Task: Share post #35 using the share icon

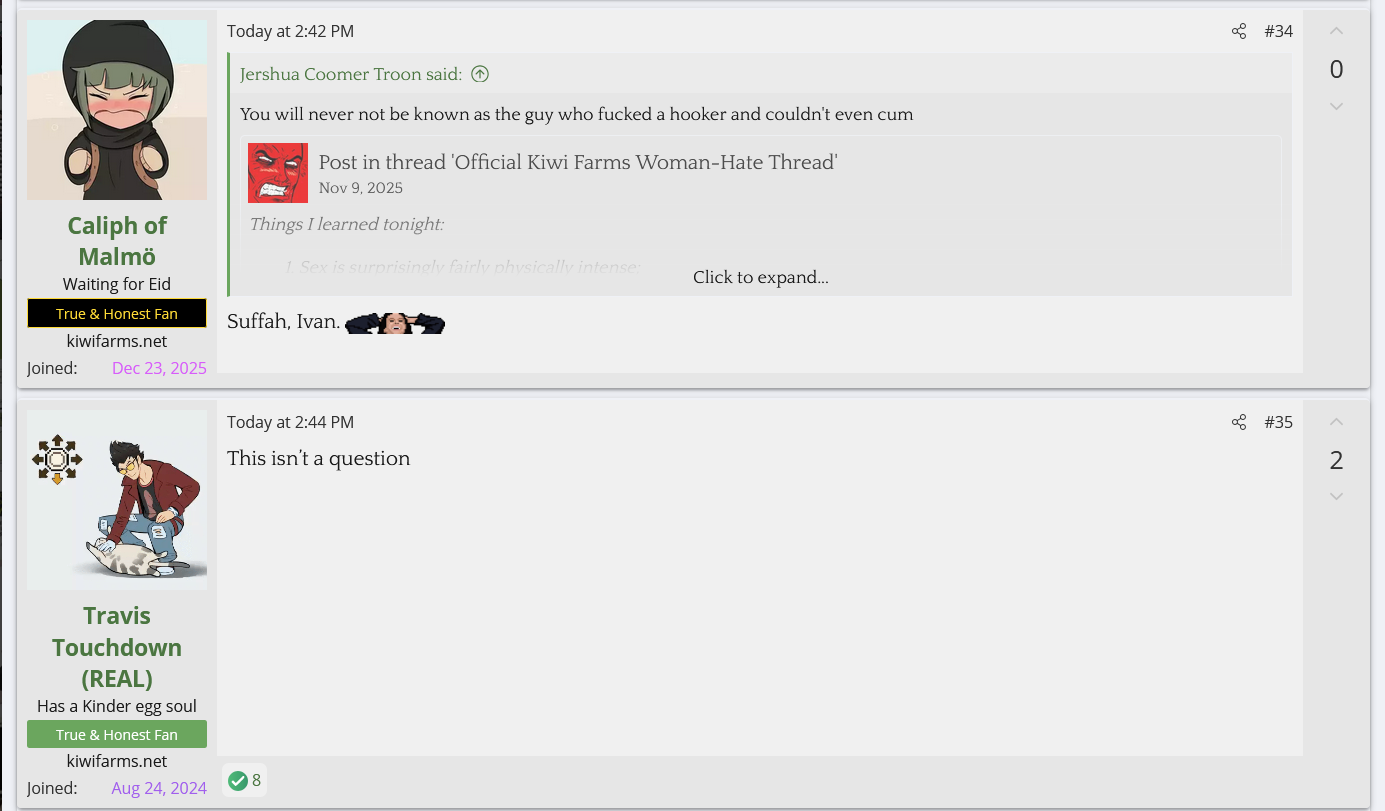Action: (x=1239, y=422)
